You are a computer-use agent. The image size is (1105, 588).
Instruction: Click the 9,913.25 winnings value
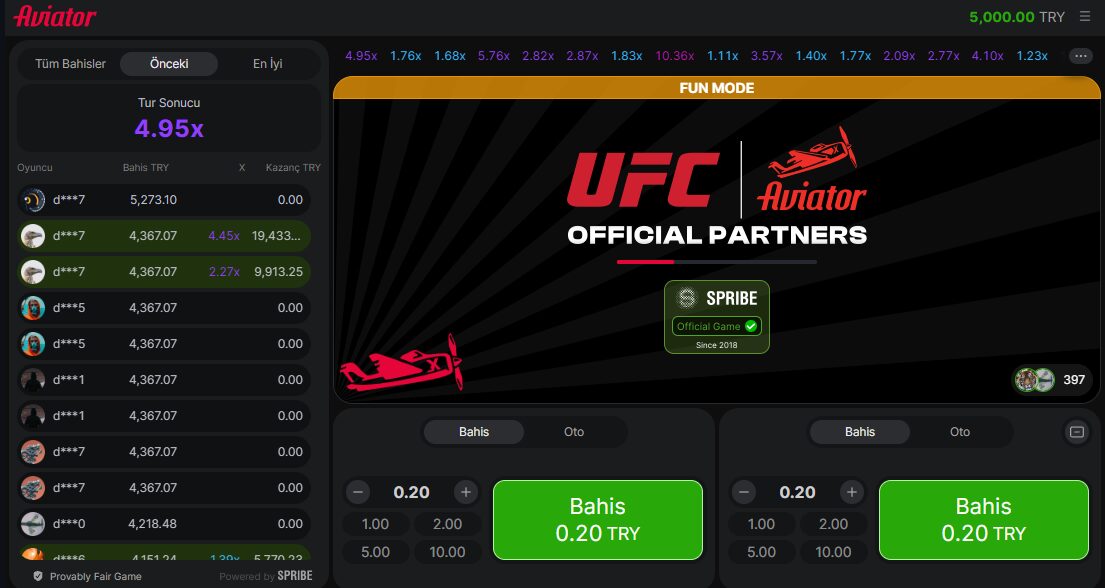click(x=278, y=272)
